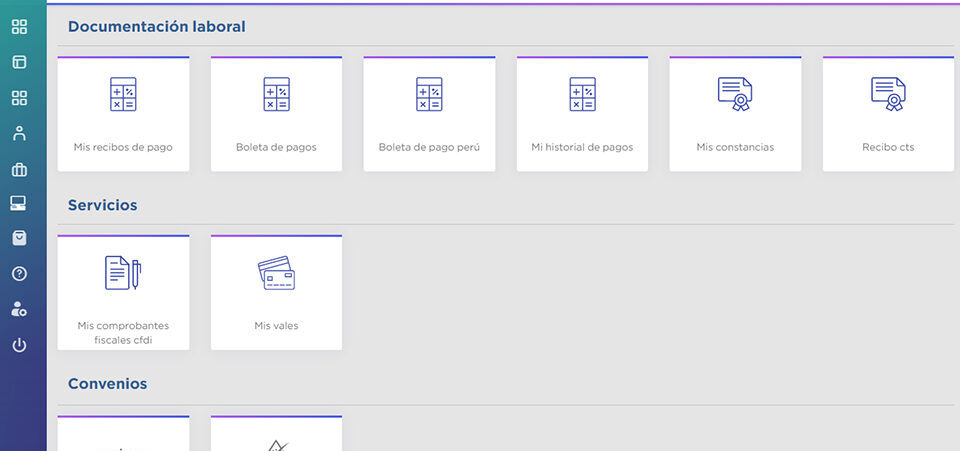Screen dimensions: 960x451
Task: Click the Convenios section heading
Action: [x=107, y=384]
